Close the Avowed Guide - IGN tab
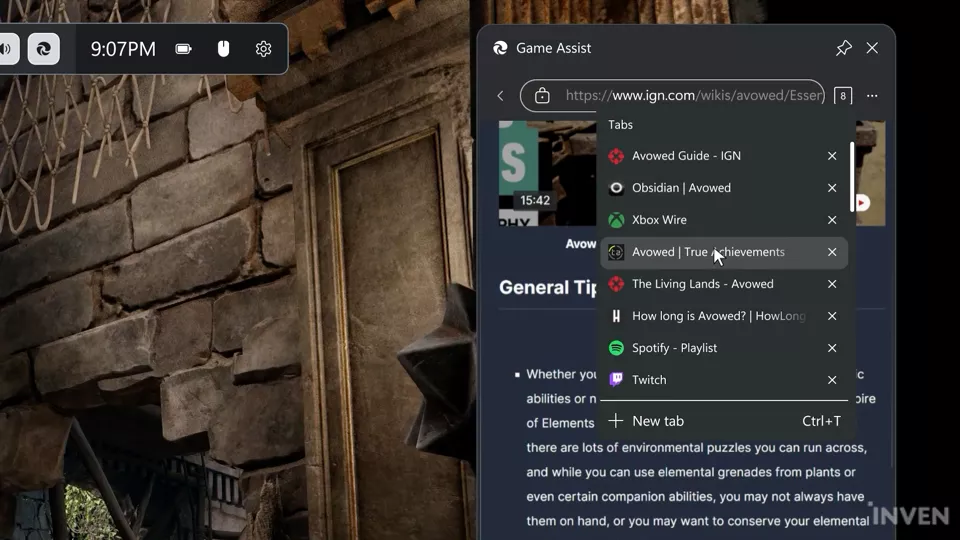This screenshot has width=960, height=540. click(x=832, y=156)
